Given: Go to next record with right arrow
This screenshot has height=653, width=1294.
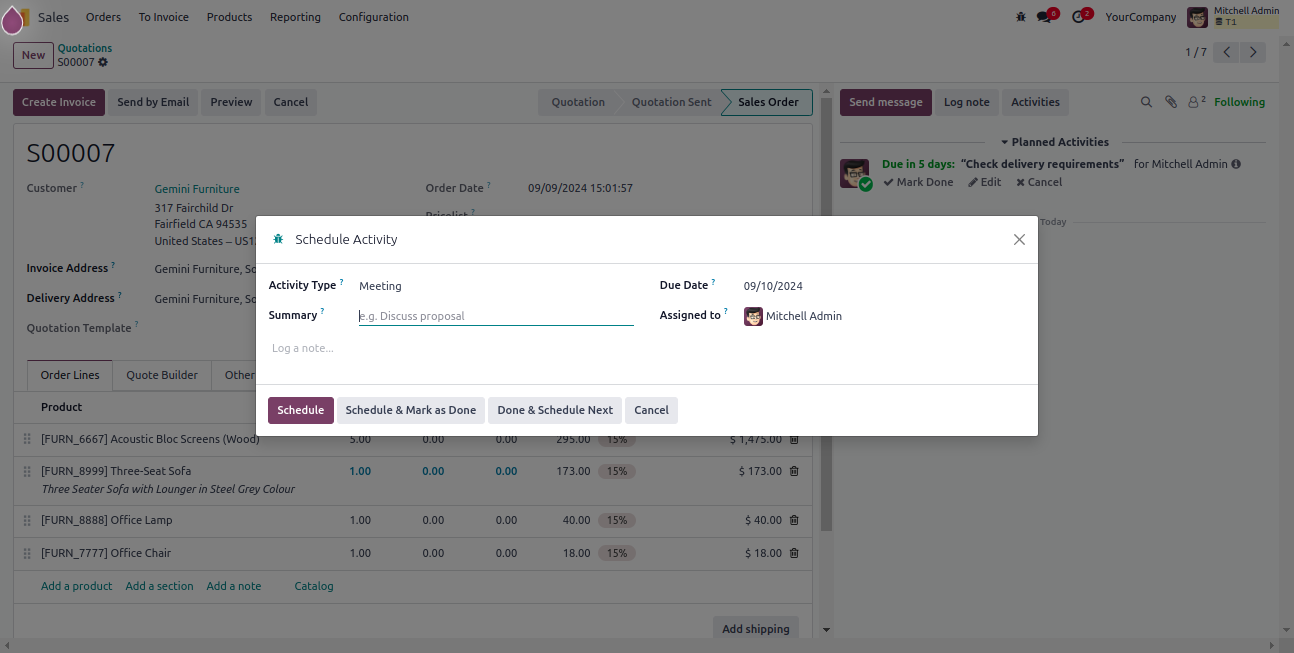Looking at the screenshot, I should pyautogui.click(x=1253, y=52).
